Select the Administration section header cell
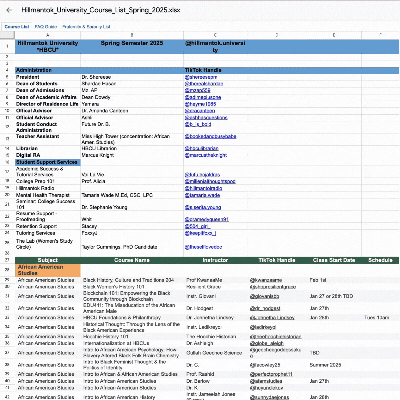Image resolution: width=400 pixels, height=400 pixels. [x=48, y=70]
